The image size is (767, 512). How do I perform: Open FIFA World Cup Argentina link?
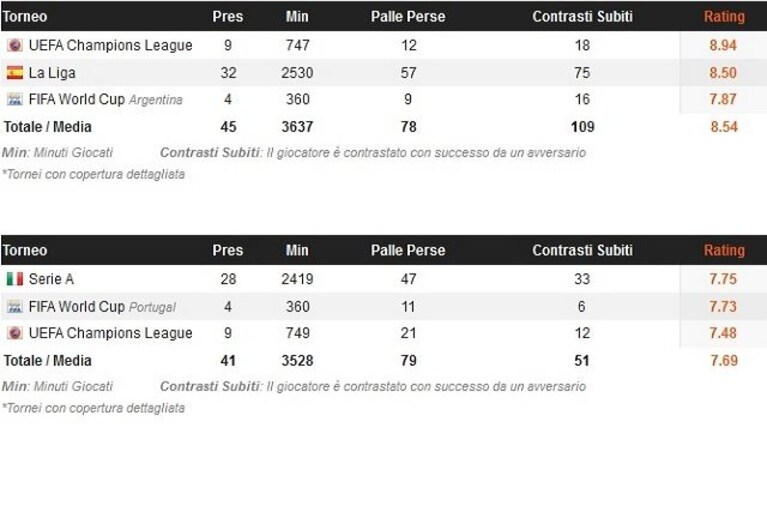point(106,99)
